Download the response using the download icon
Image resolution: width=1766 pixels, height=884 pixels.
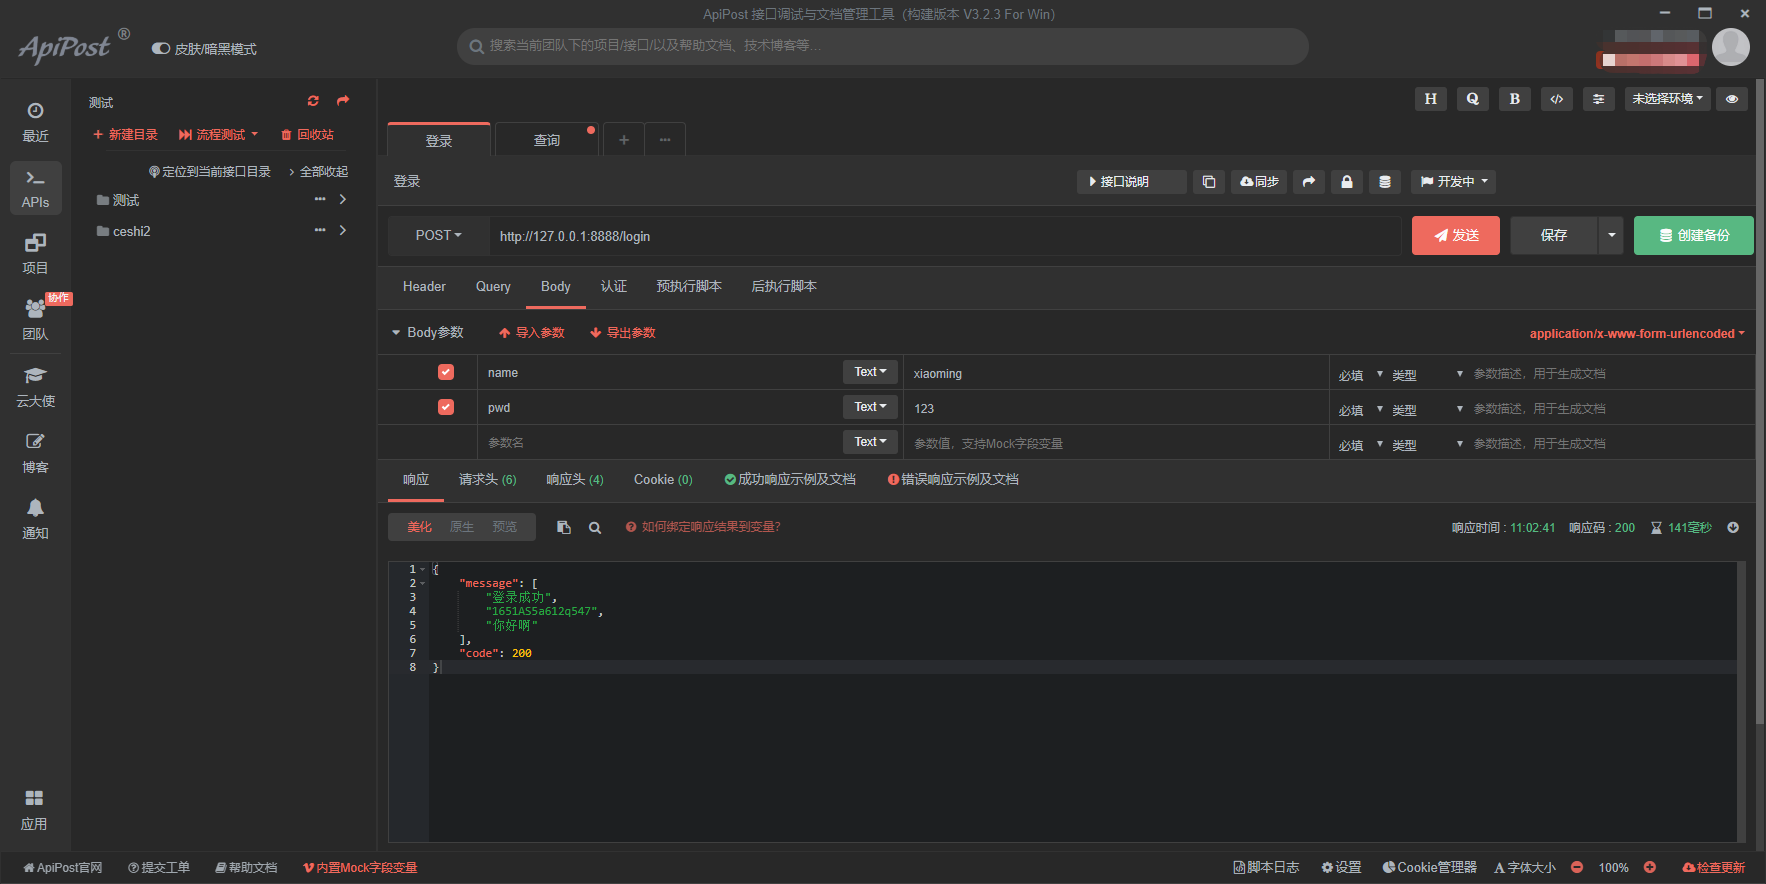coord(1733,528)
